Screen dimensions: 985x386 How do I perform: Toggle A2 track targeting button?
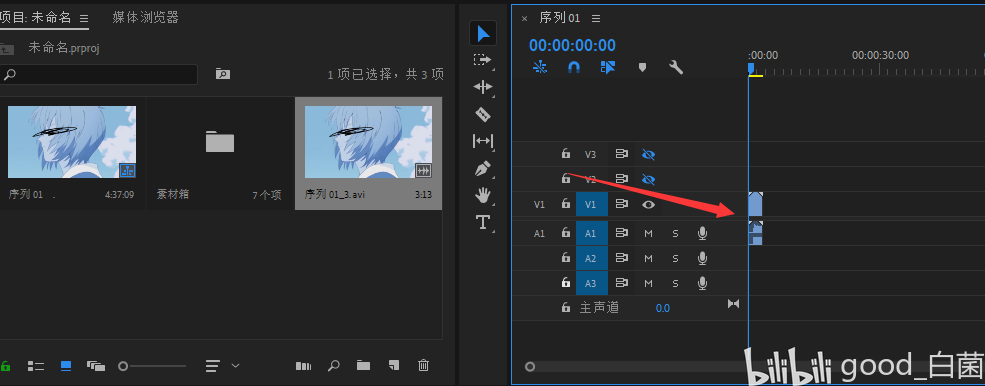[592, 258]
